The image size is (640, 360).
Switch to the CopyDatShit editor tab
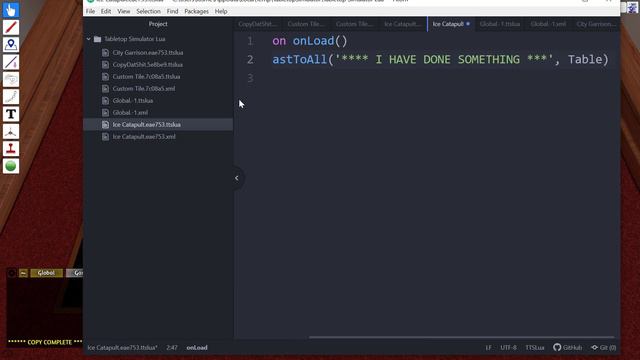(258, 24)
